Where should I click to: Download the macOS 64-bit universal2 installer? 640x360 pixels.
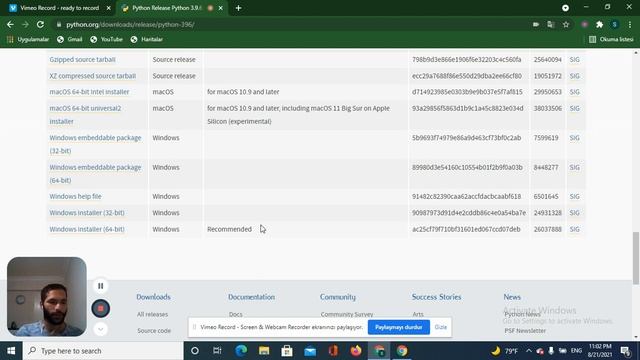85,115
